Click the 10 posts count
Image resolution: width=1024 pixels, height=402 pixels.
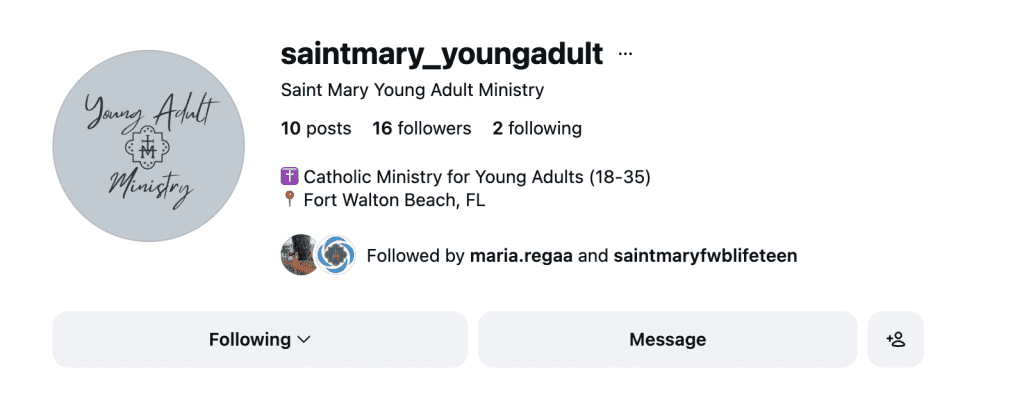point(316,128)
